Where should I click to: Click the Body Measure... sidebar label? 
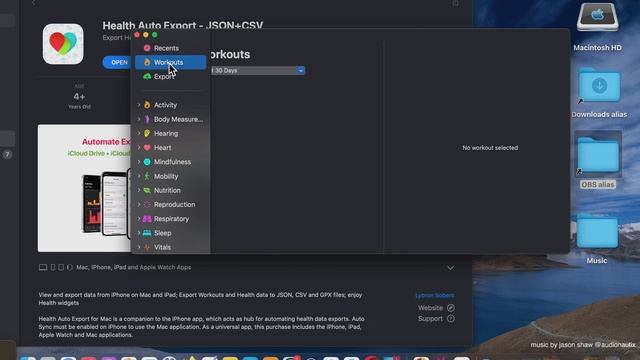pos(178,119)
